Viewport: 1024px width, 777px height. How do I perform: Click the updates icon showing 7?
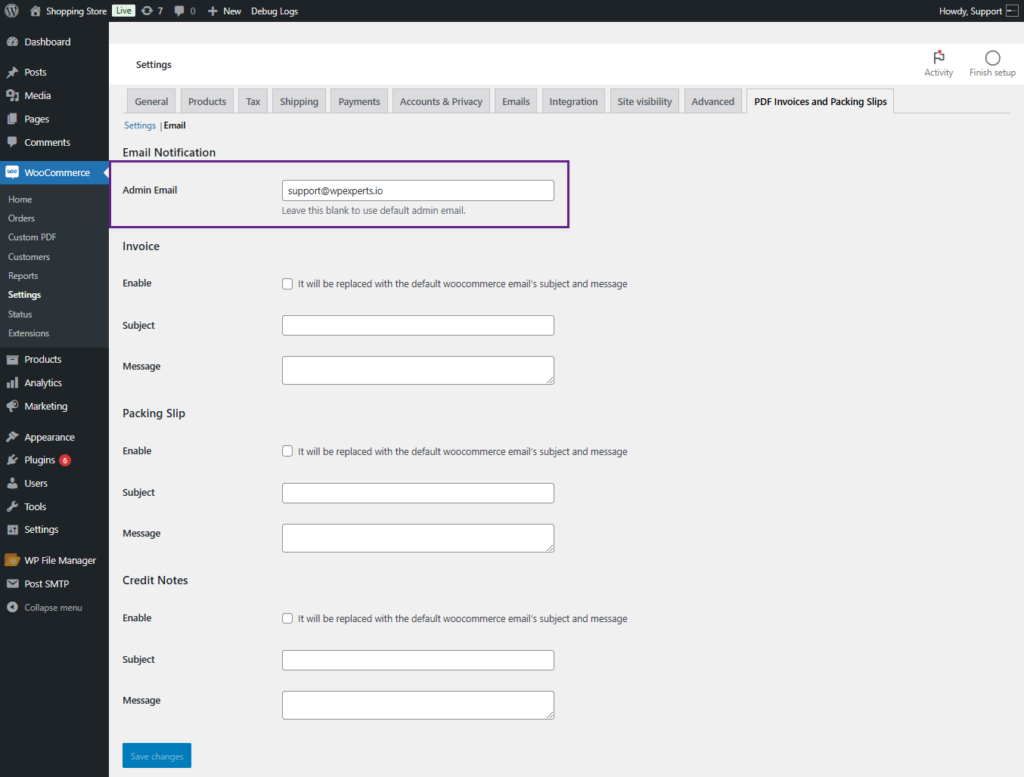click(x=147, y=11)
